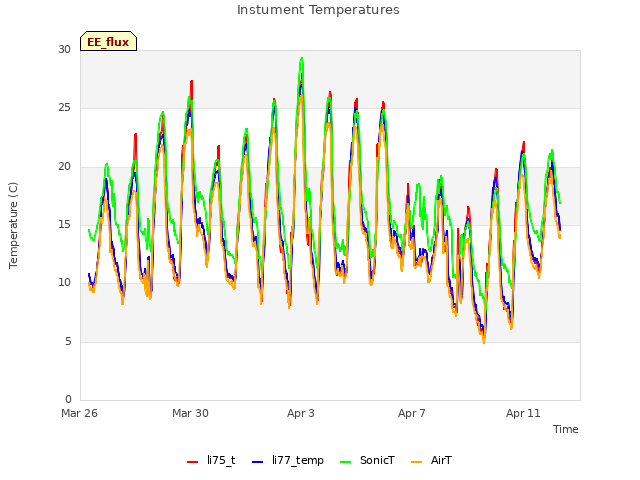Click the Mar 26 x-axis label
This screenshot has height=480, width=640.
79,413
